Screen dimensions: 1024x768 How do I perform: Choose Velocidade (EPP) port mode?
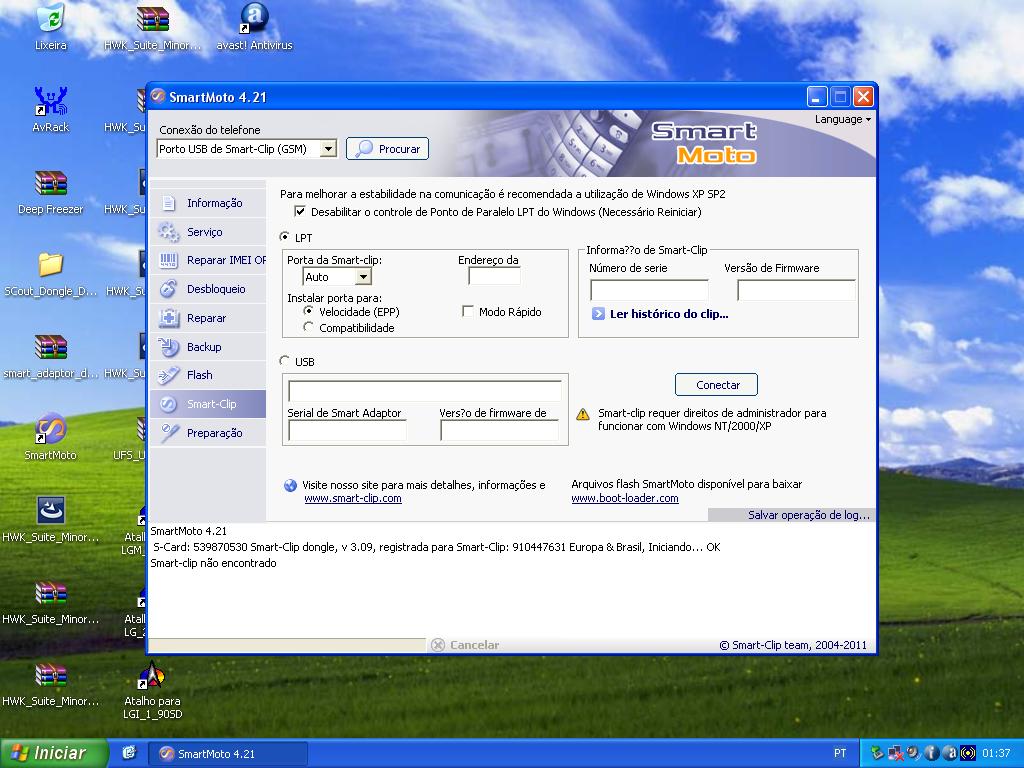click(308, 311)
